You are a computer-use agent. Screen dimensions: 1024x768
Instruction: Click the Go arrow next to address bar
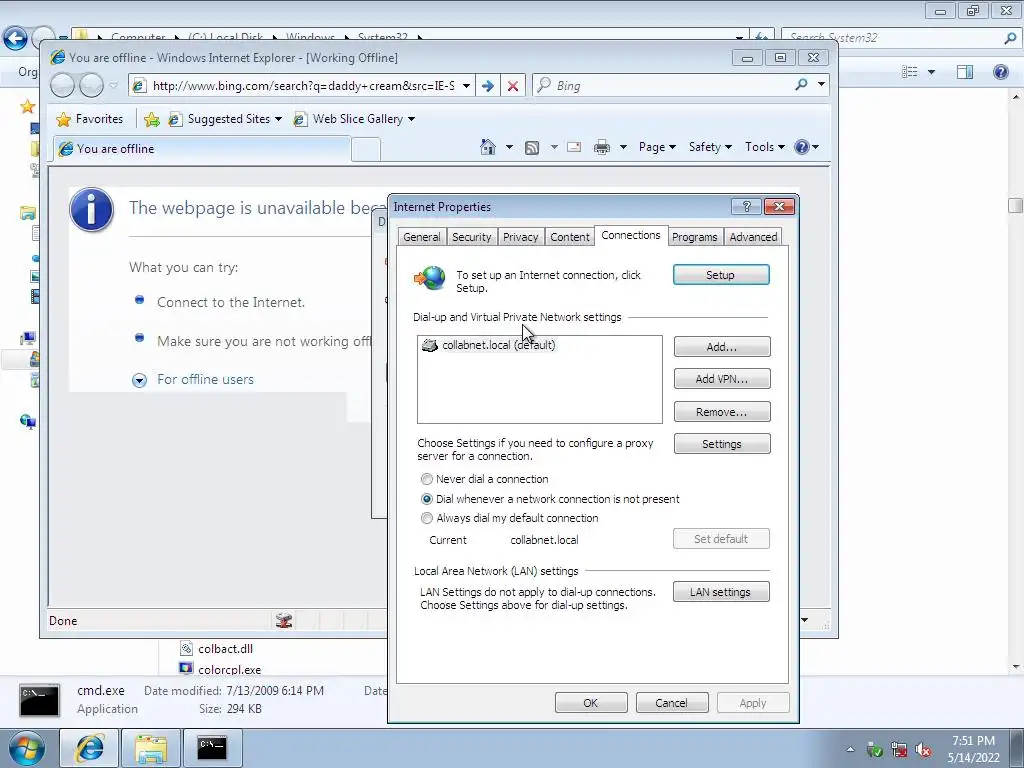488,86
